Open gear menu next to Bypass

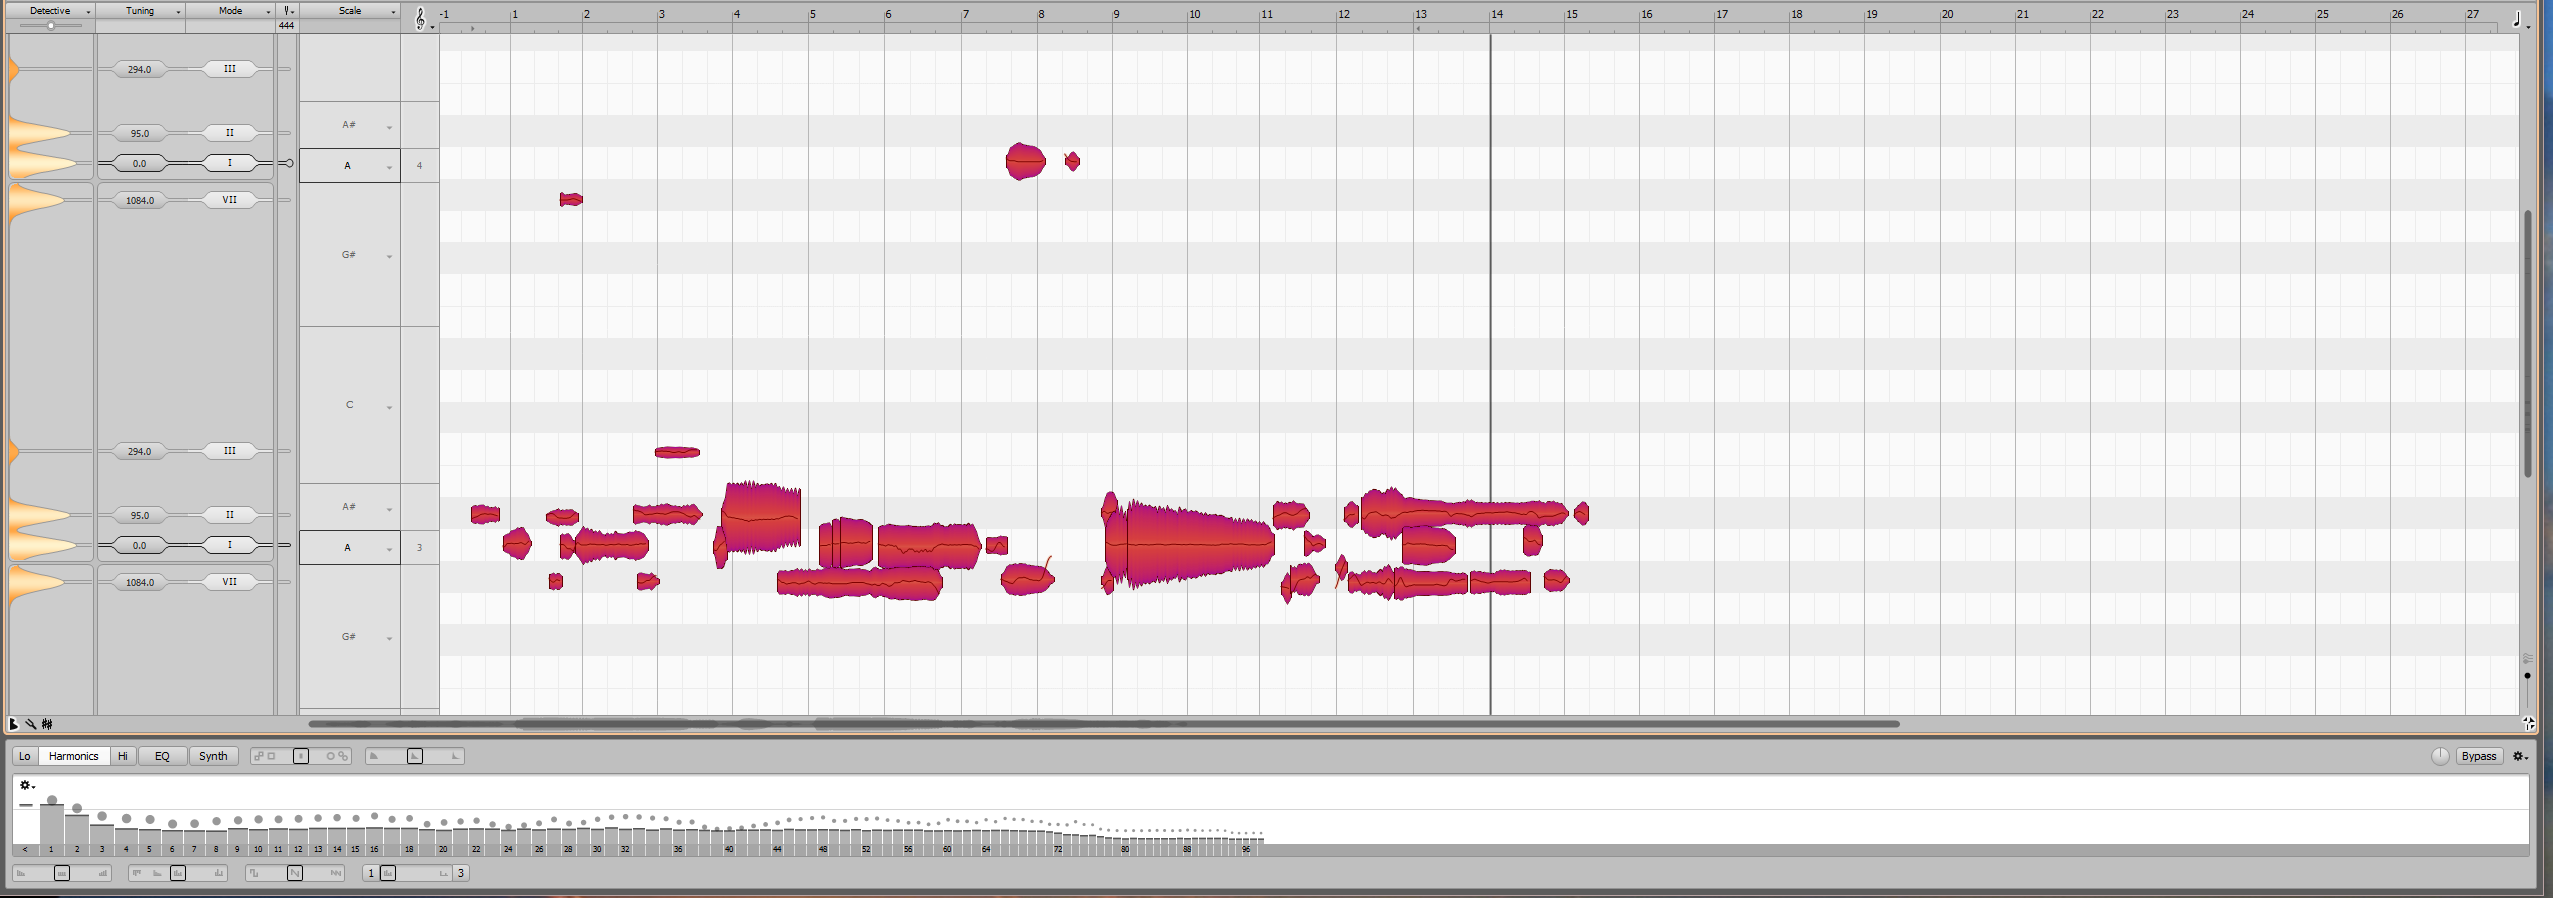(2520, 756)
